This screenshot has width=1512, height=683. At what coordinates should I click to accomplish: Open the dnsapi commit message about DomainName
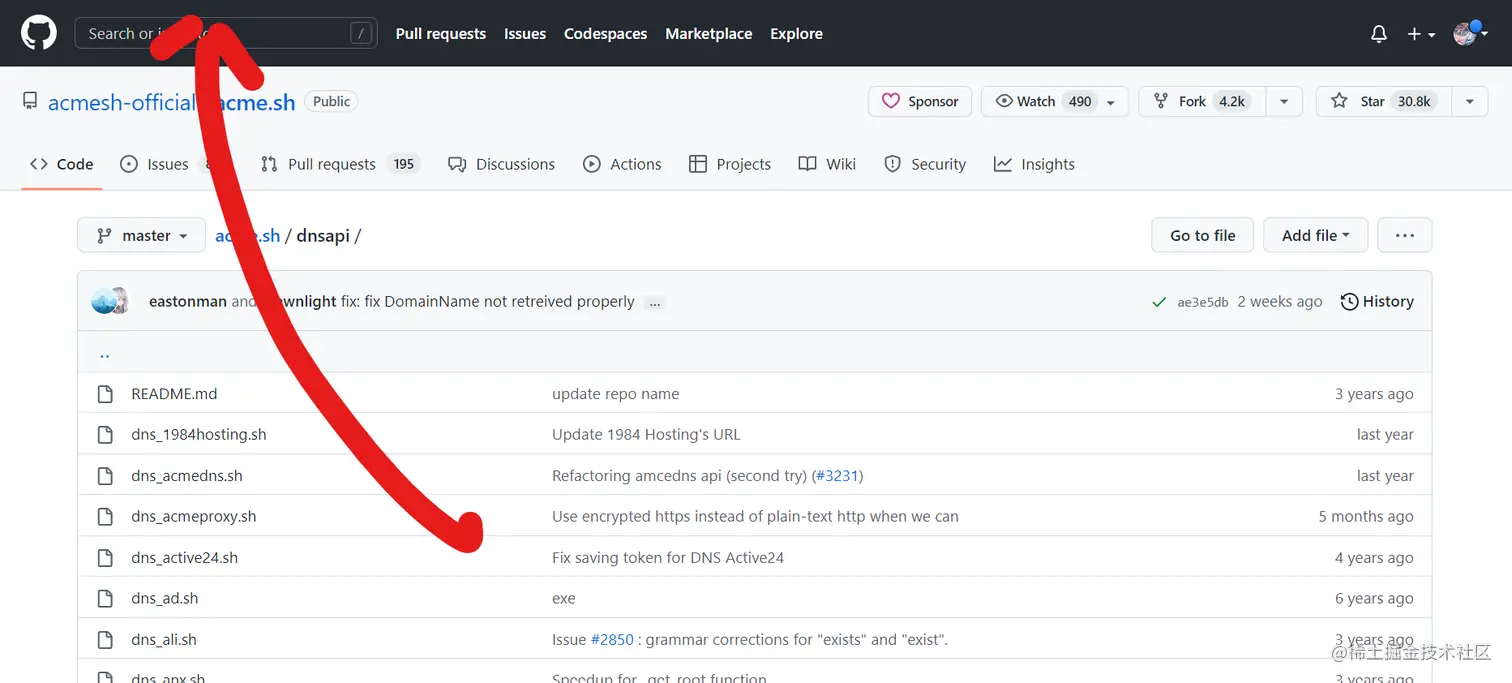[x=486, y=301]
